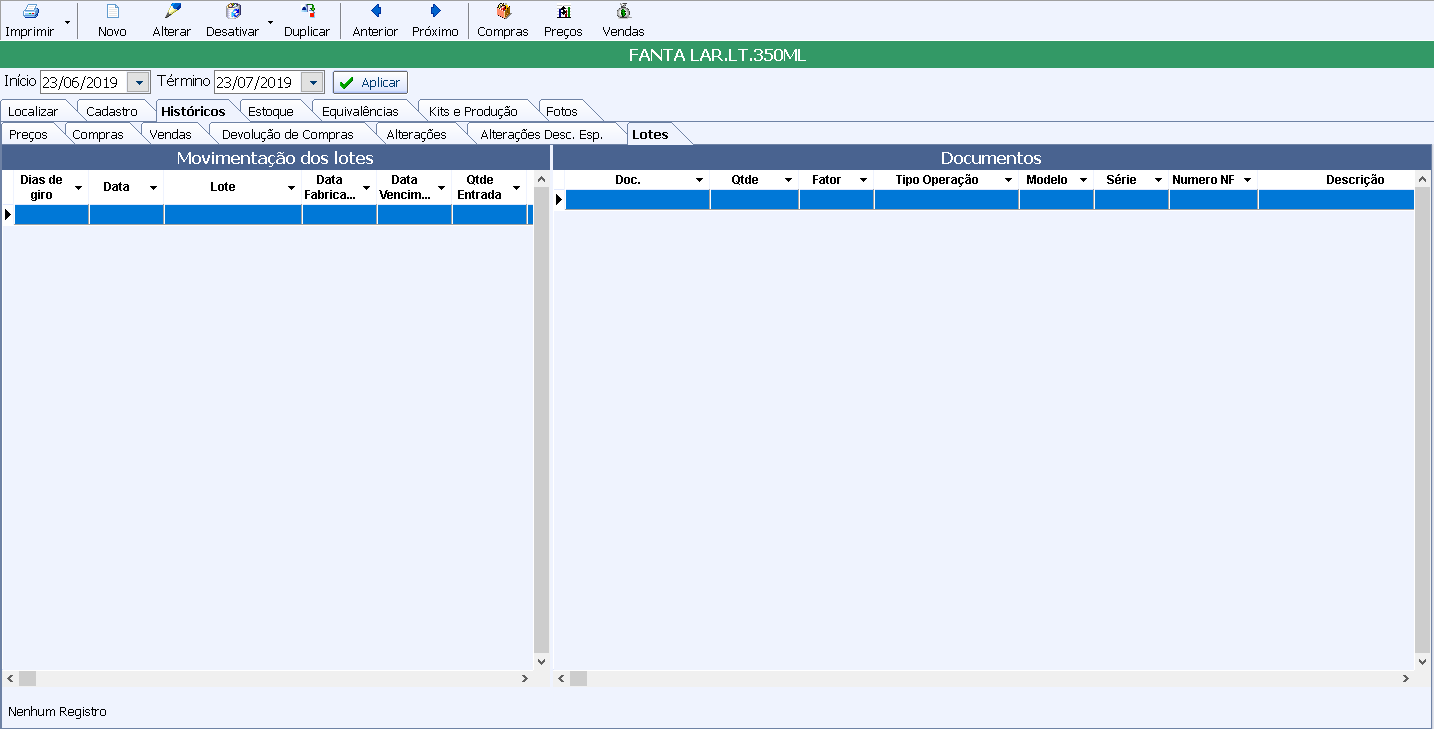This screenshot has height=729, width=1434.
Task: Open the Data Fabrica... column filter arrow
Action: (x=366, y=188)
